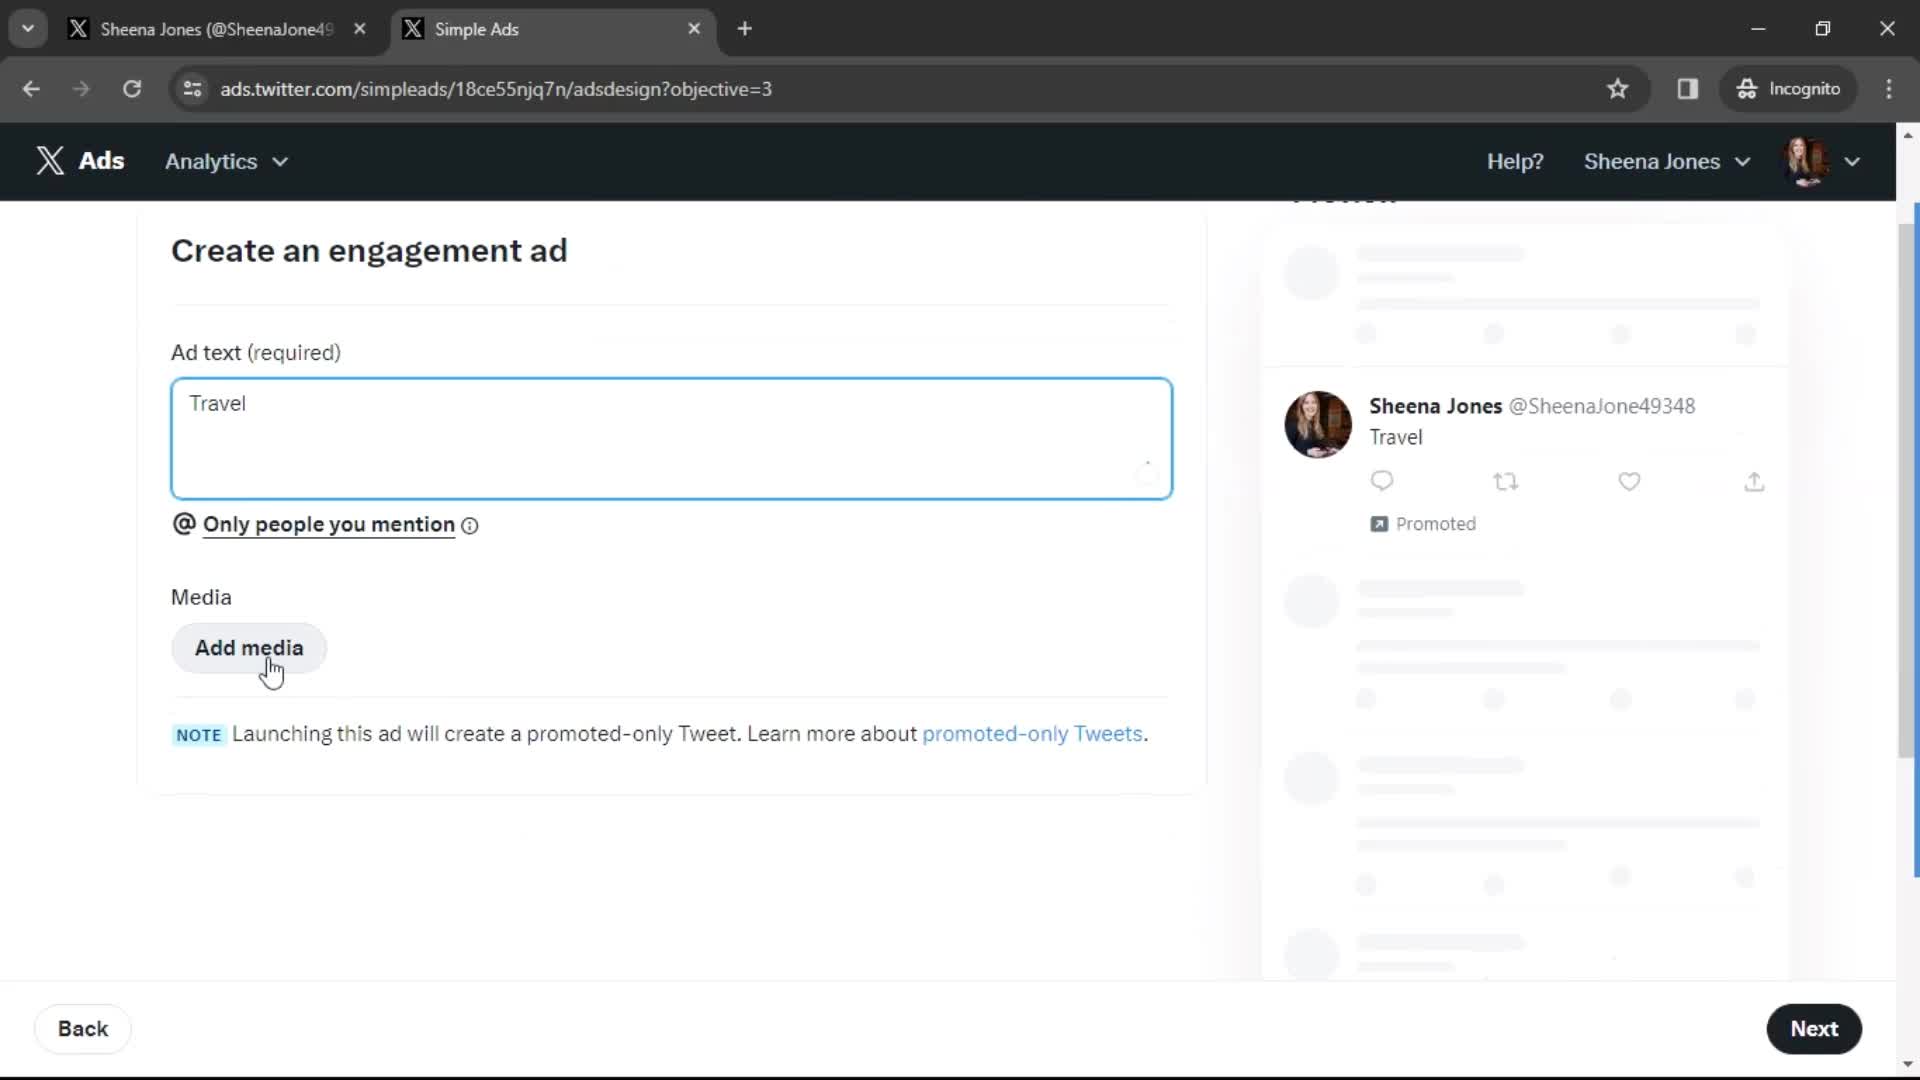Click the Simple Ads browser tab
Viewport: 1920px width, 1080px height.
point(545,29)
